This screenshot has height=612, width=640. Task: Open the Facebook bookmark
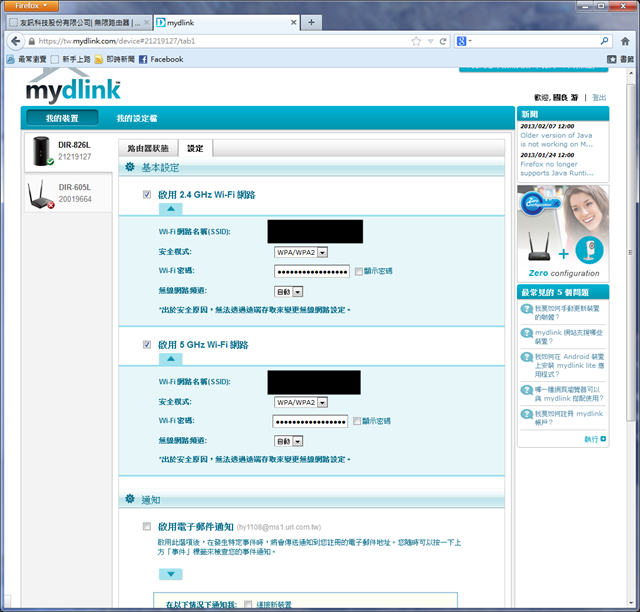(161, 59)
